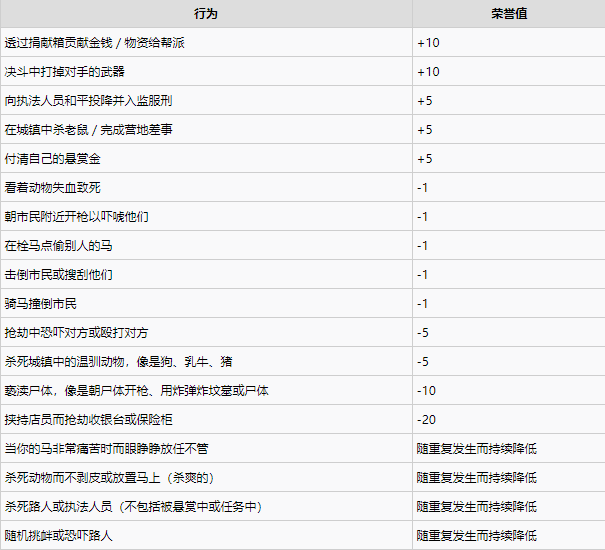This screenshot has height=550, width=605.
Task: Select the text '看着动物失血致死'
Action: 52,188
